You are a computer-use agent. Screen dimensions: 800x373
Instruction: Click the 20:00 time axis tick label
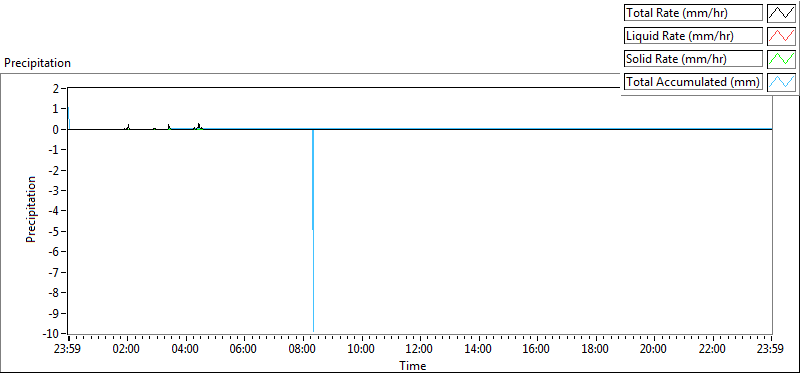coord(654,350)
